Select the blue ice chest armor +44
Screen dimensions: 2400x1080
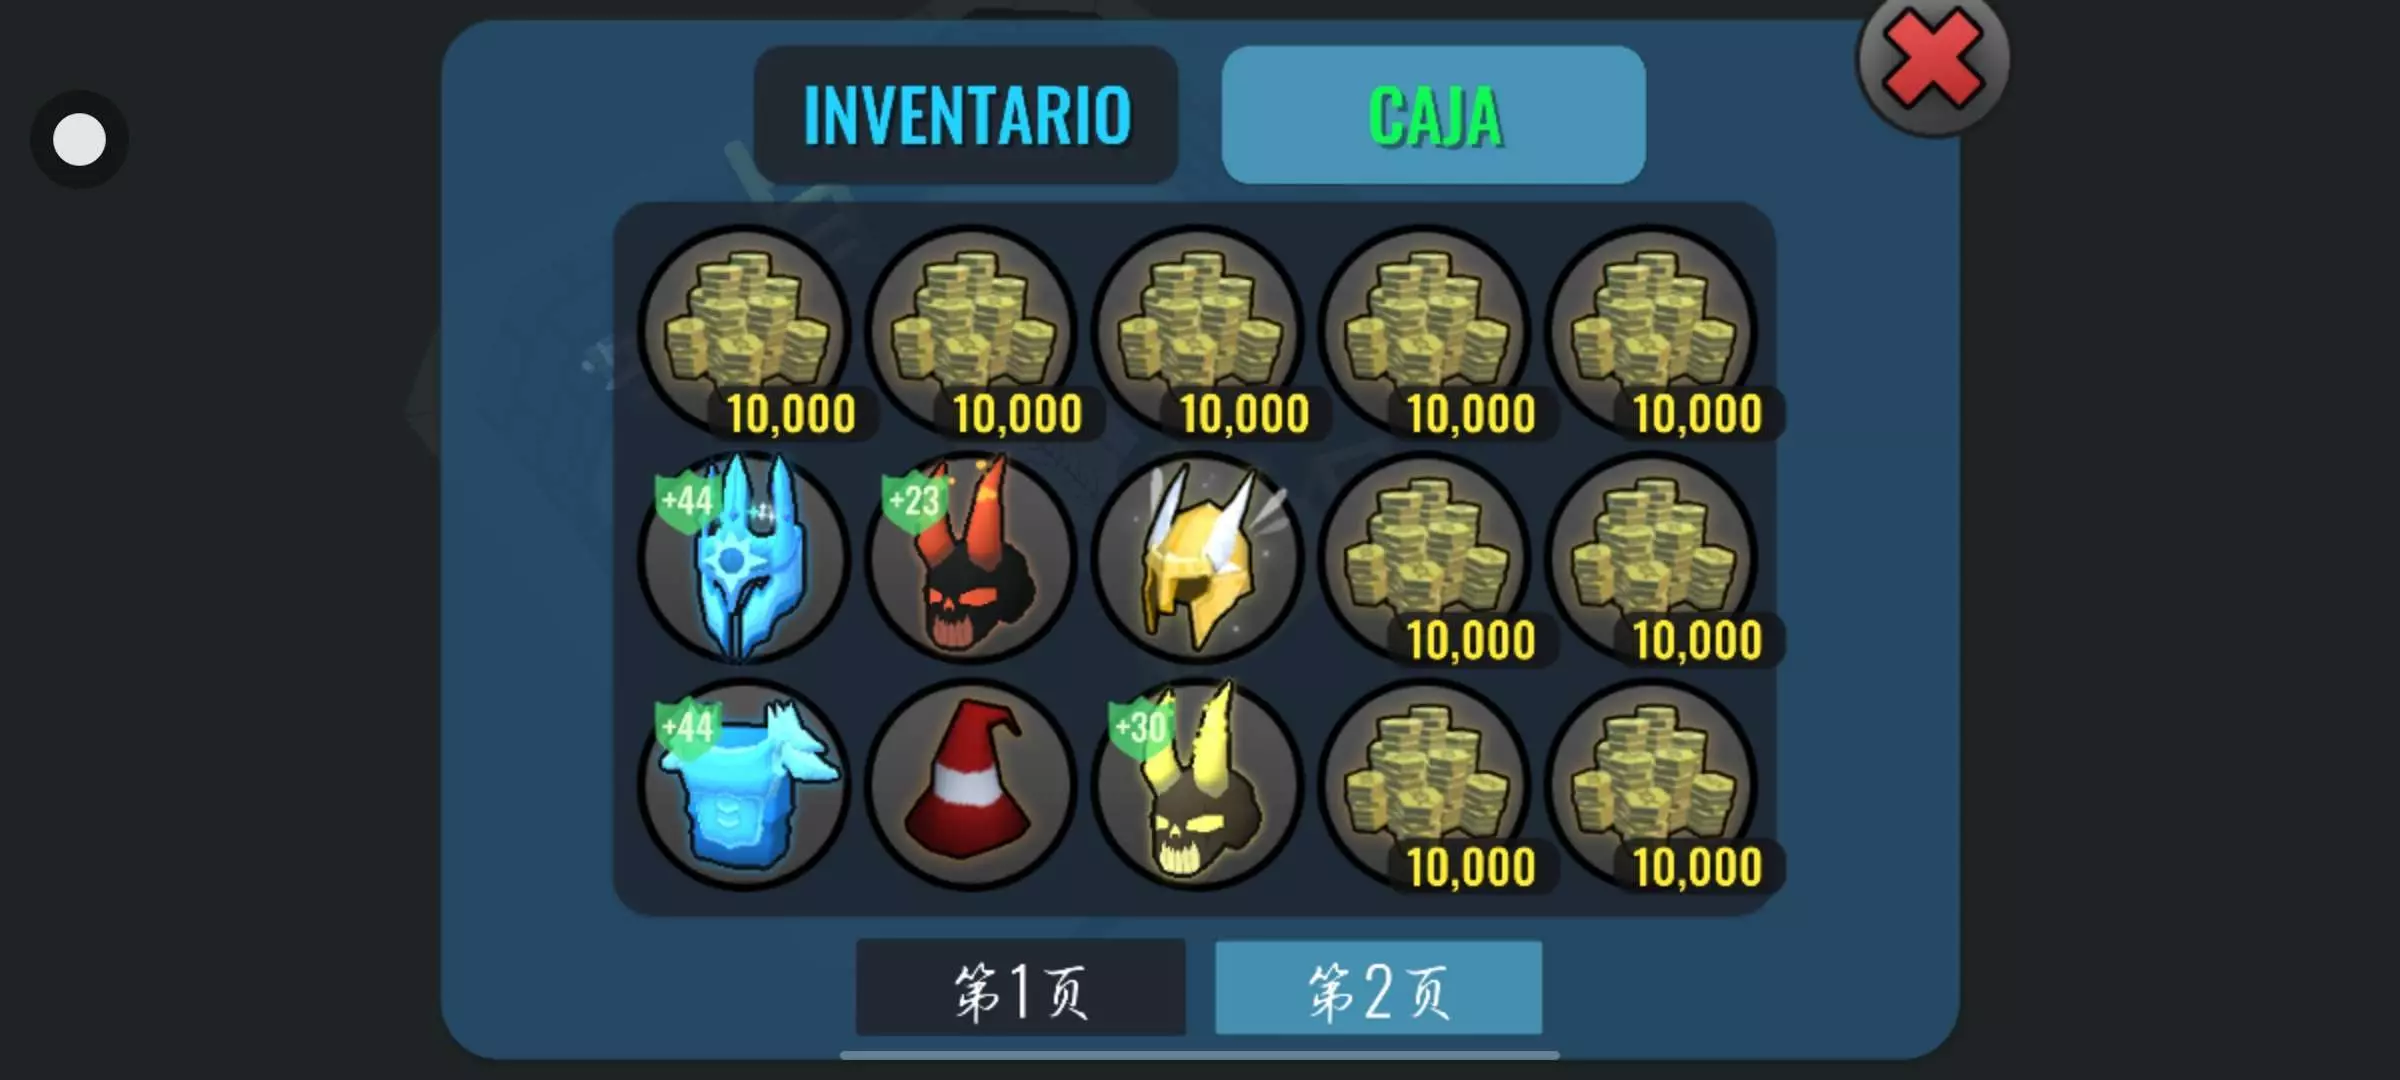(743, 785)
